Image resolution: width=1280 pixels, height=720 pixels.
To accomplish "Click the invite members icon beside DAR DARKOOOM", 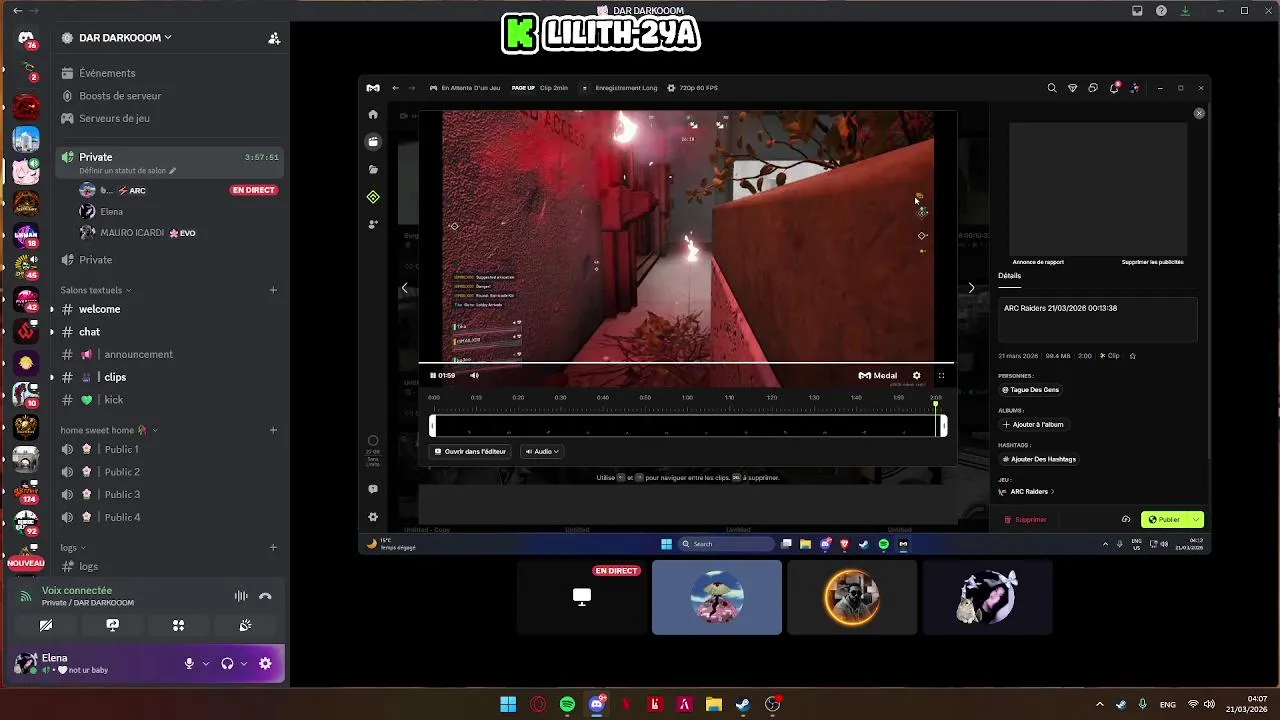I will (274, 38).
